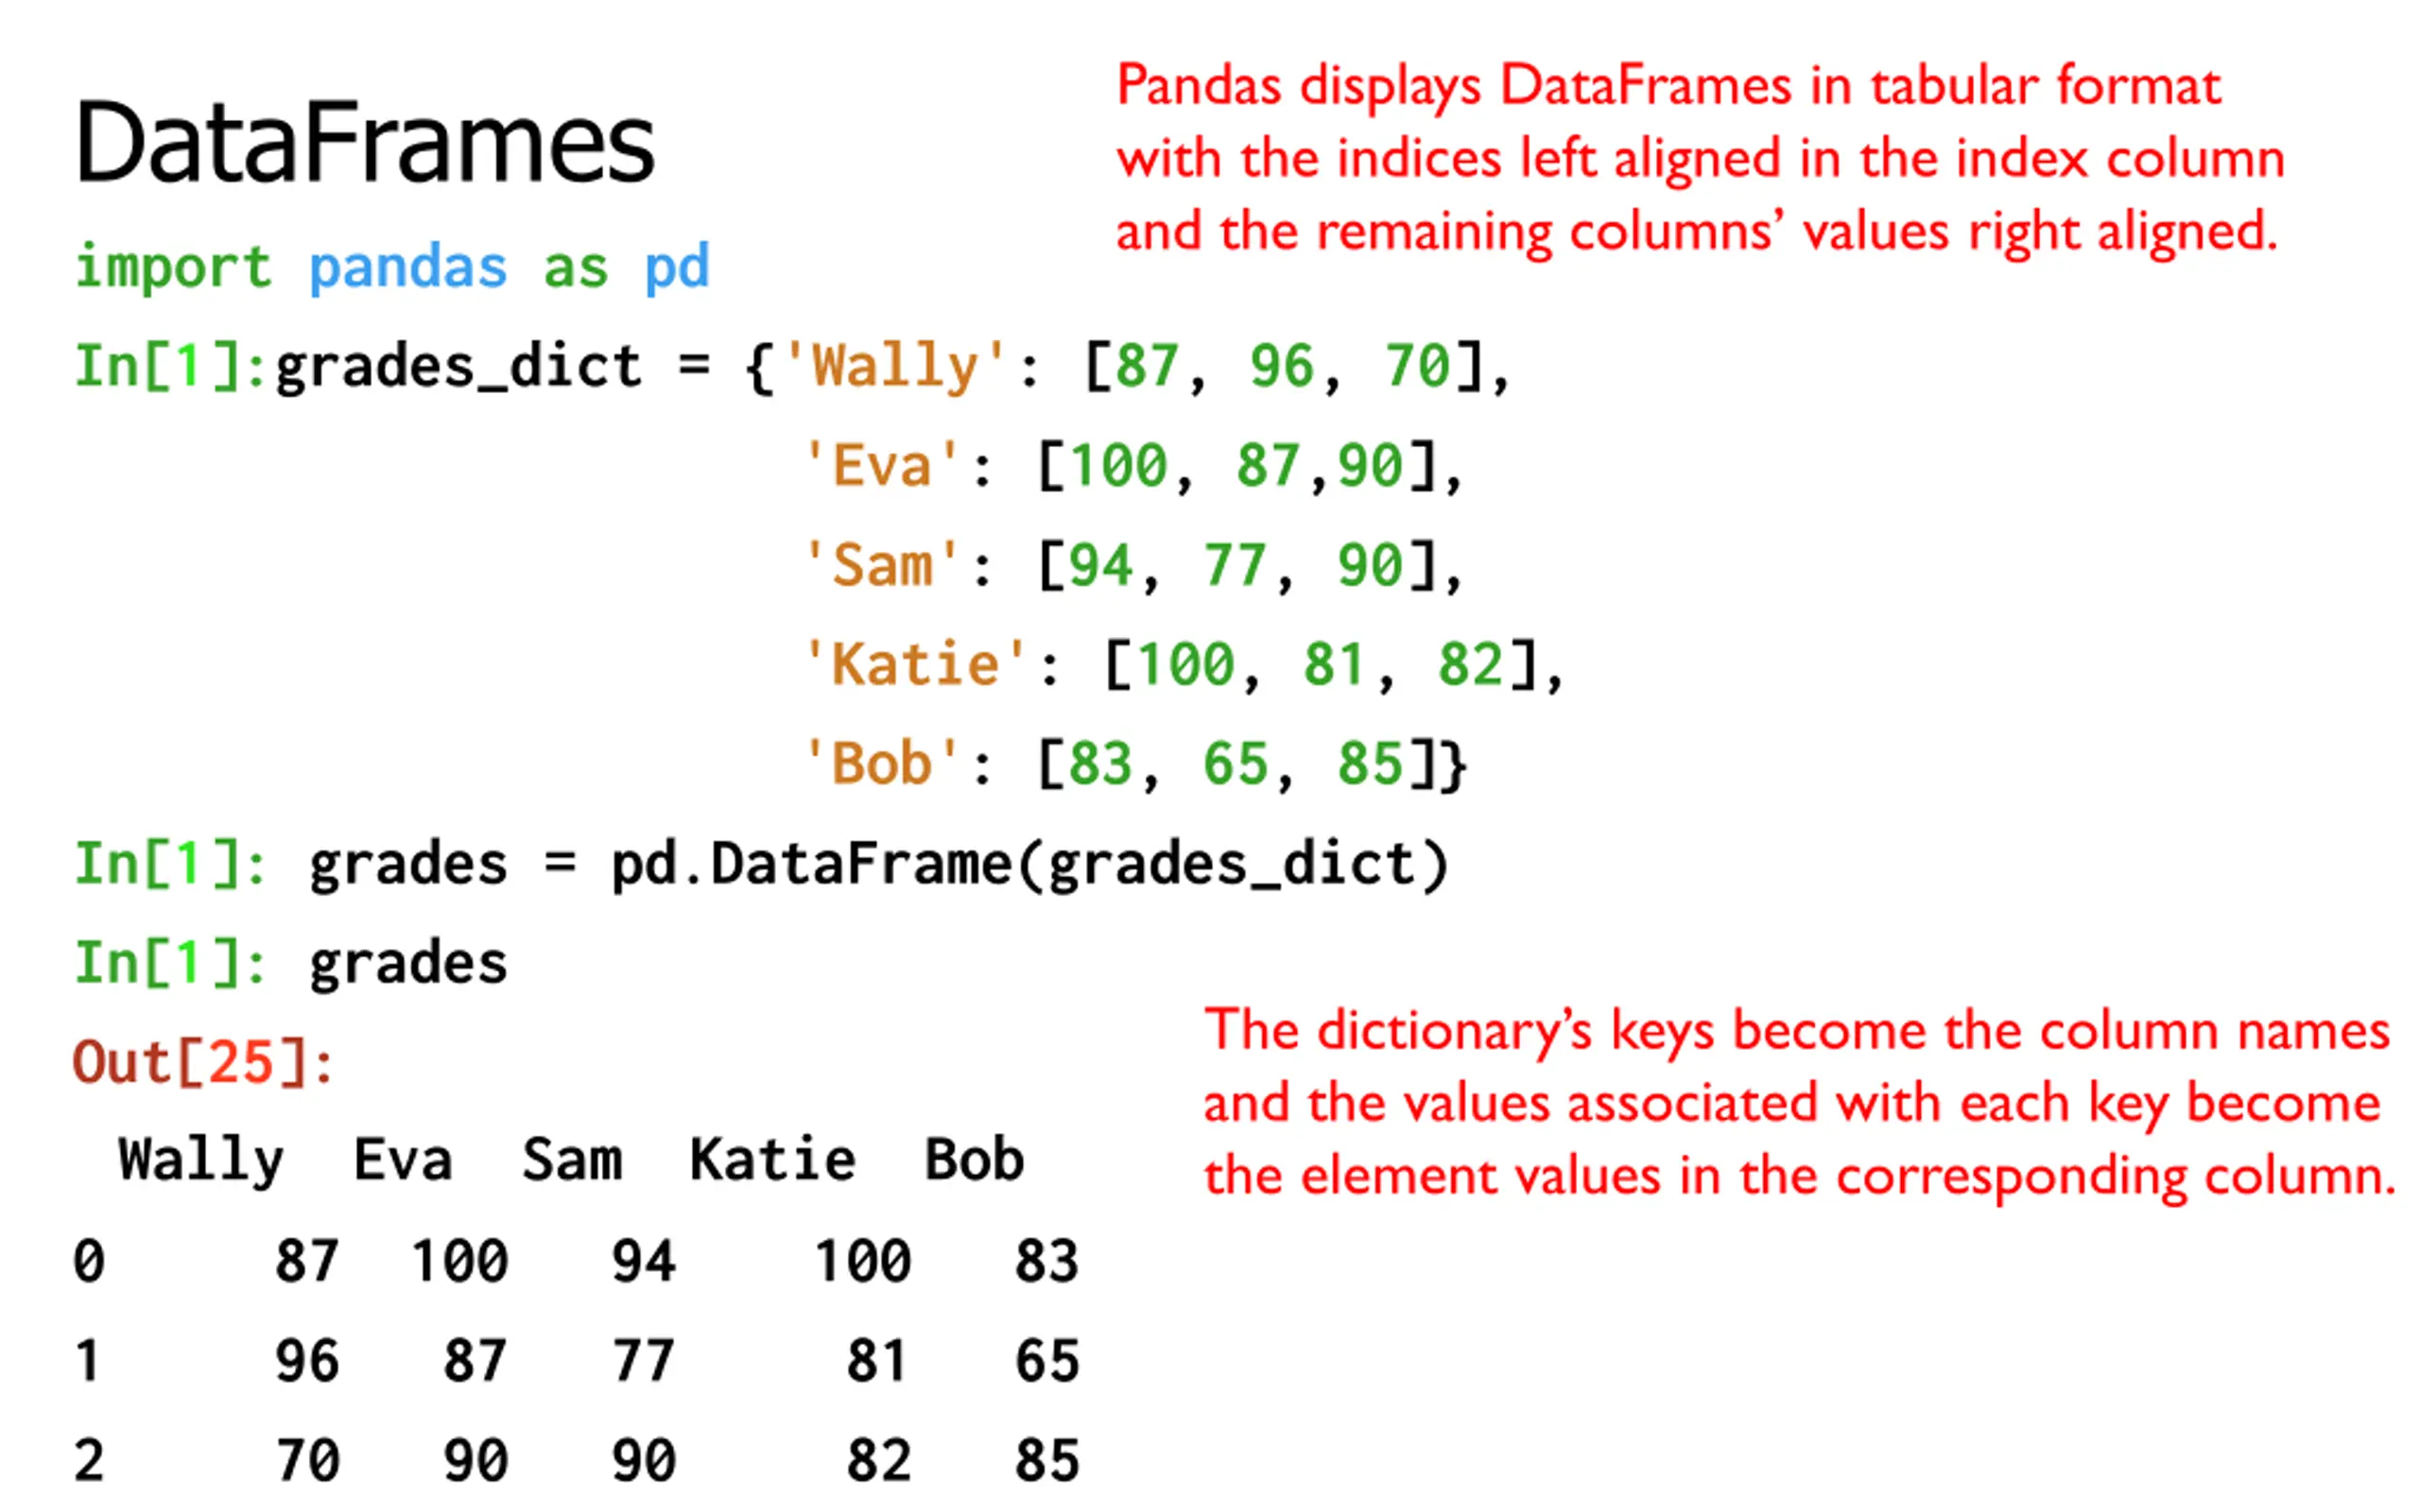This screenshot has height=1512, width=2420.
Task: Click the 'Wally' column header in output
Action: pyautogui.click(x=201, y=1162)
